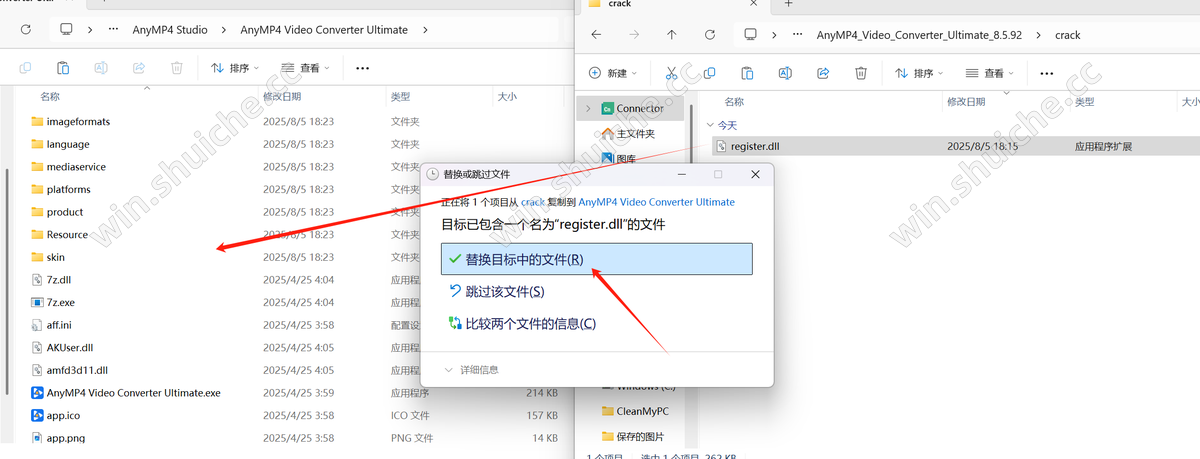Select the product folder
The width and height of the screenshot is (1200, 459).
tap(65, 212)
